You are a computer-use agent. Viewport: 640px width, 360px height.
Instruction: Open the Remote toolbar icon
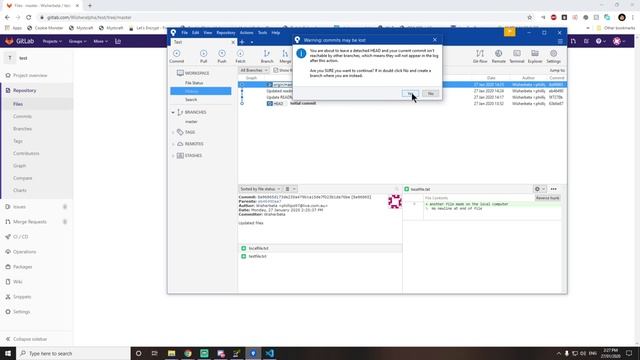coord(498,56)
